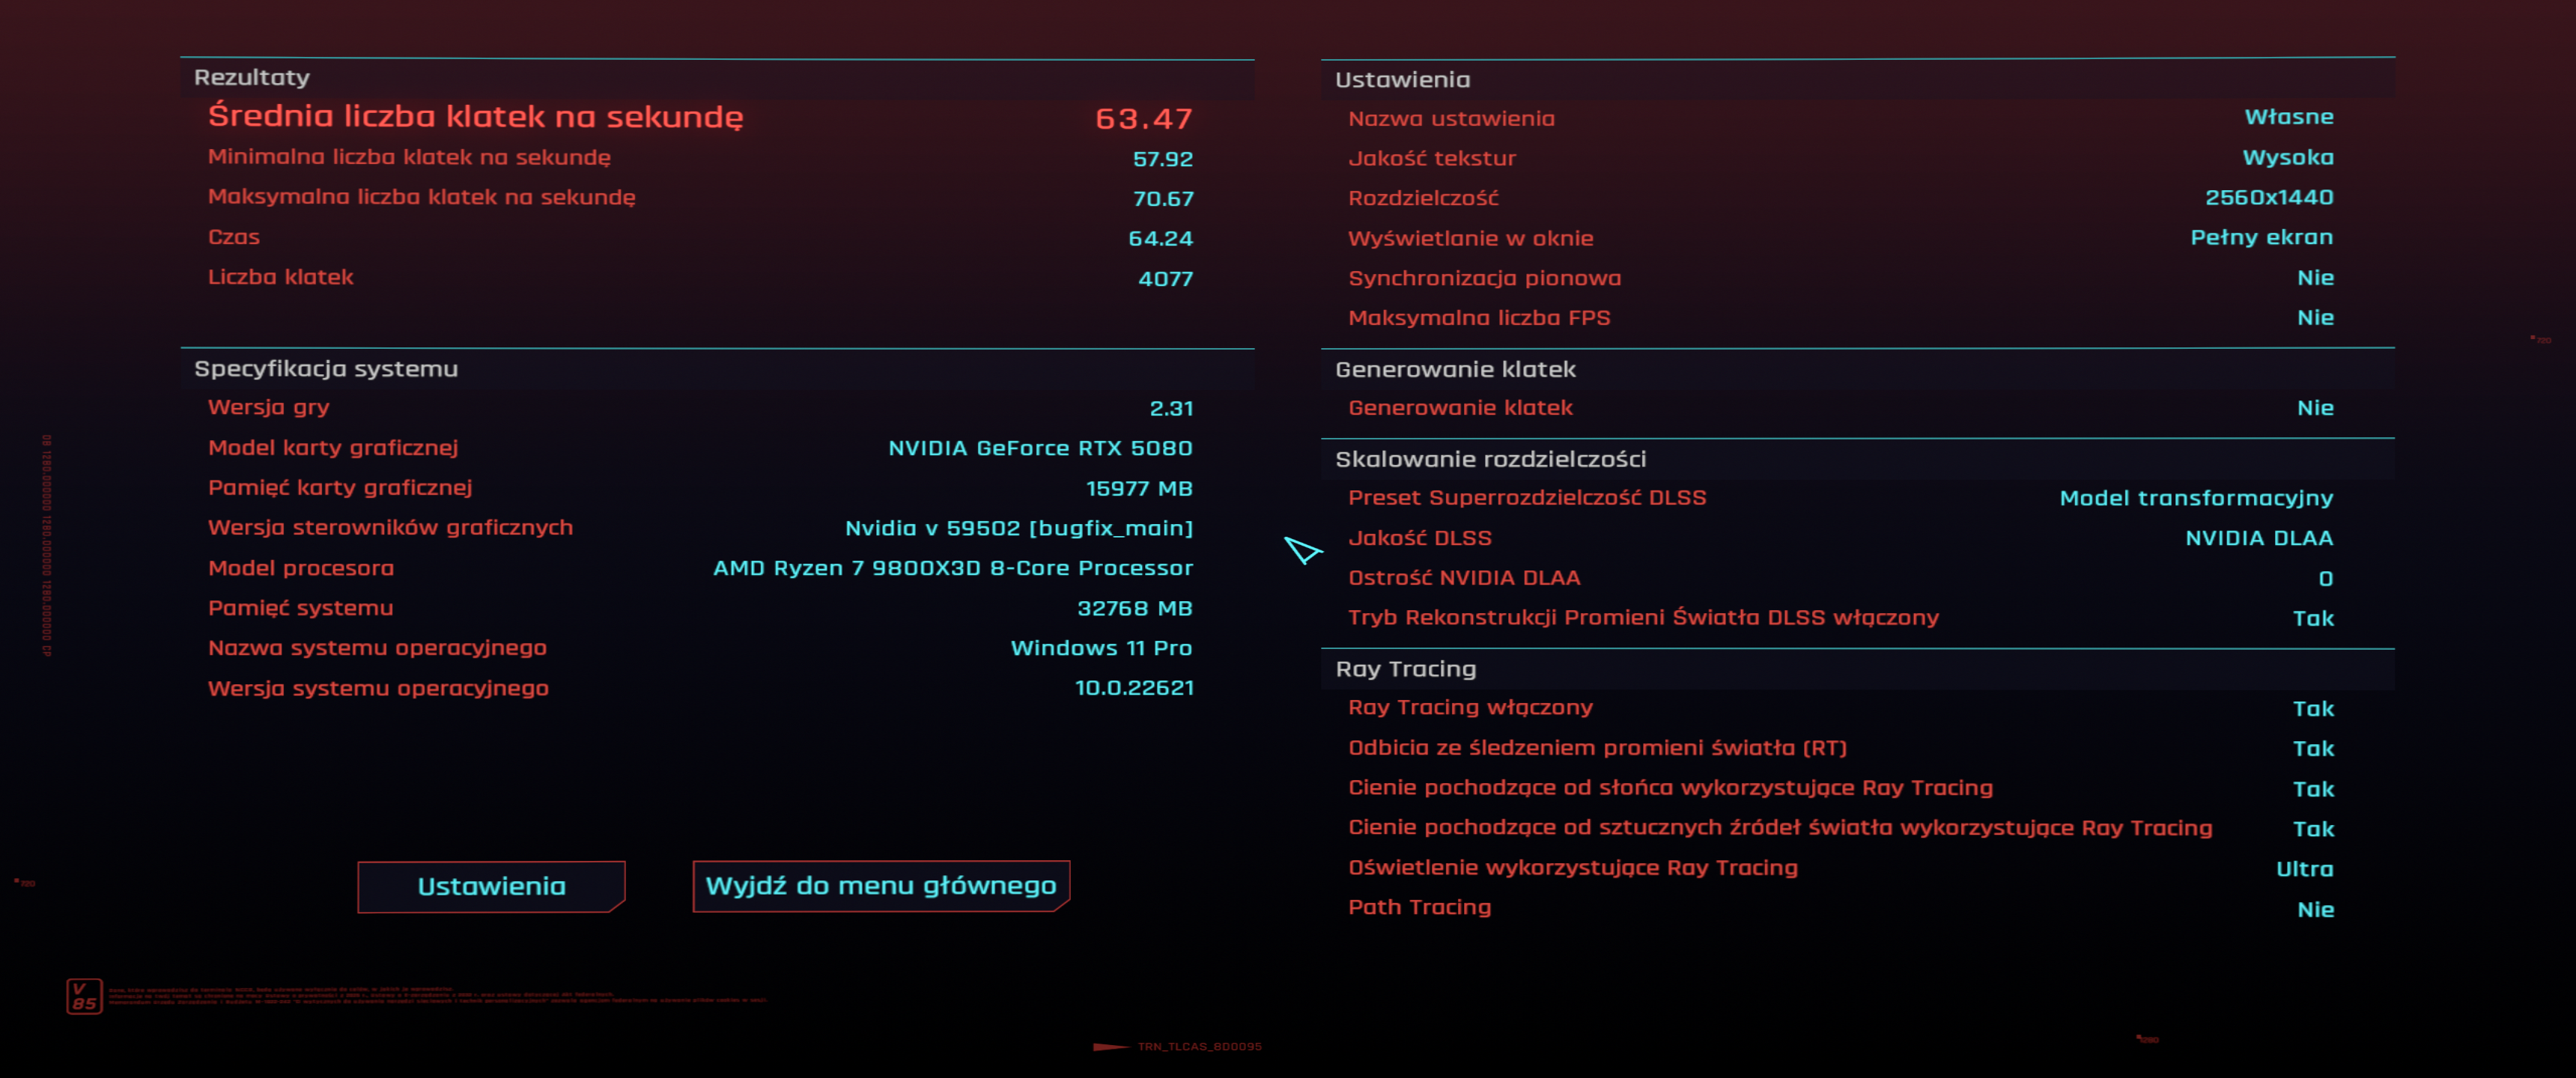Viewport: 2576px width, 1078px height.
Task: Click Oświetlenie Ray Tracing Ultra value
Action: pos(2304,869)
